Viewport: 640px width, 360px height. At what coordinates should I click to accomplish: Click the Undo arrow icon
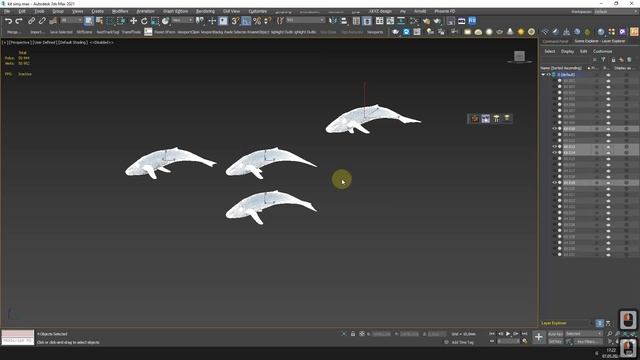pos(8,21)
